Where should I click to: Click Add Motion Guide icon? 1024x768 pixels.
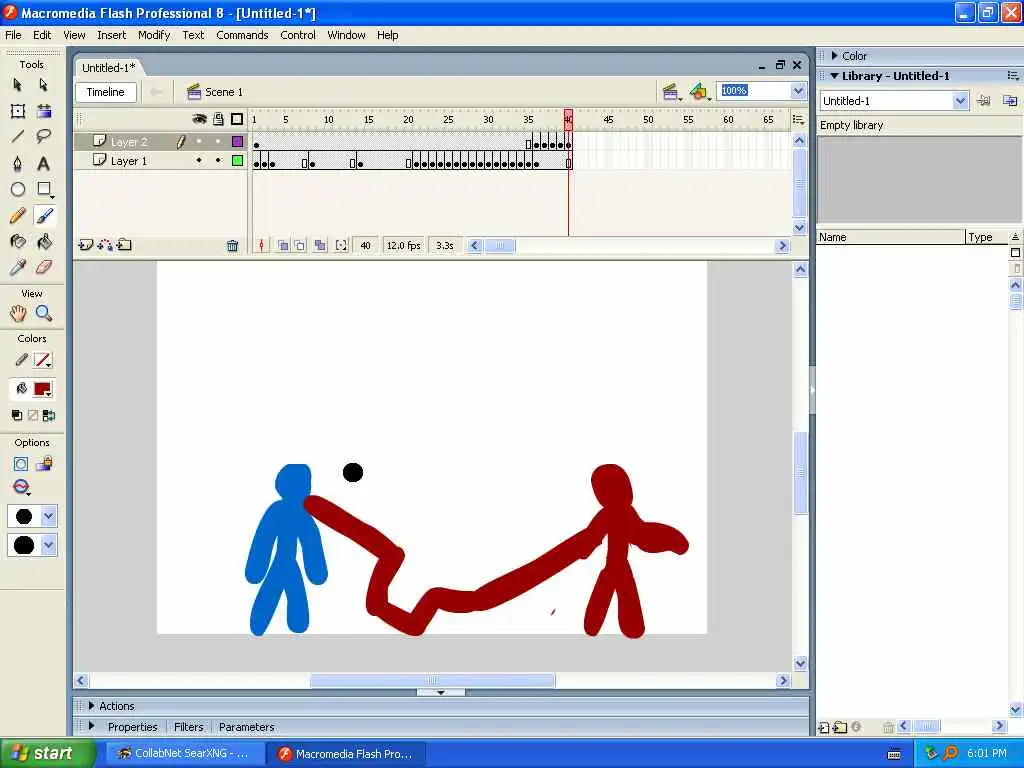(x=104, y=246)
